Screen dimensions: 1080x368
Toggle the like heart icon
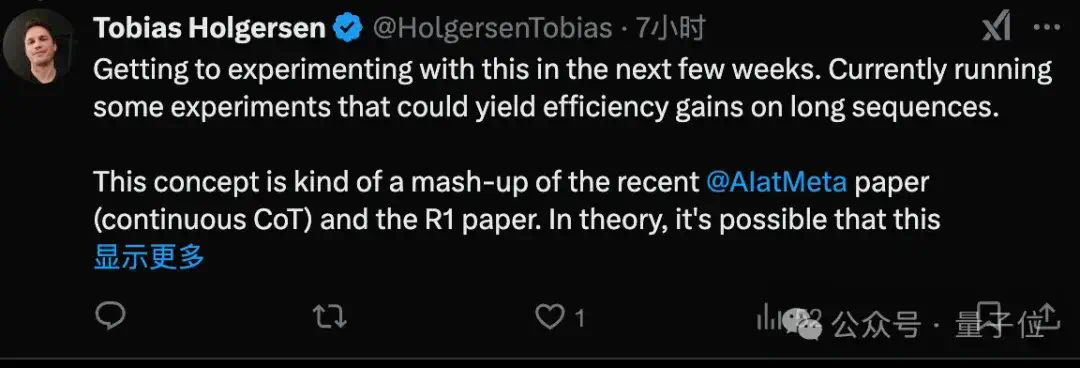[x=549, y=318]
